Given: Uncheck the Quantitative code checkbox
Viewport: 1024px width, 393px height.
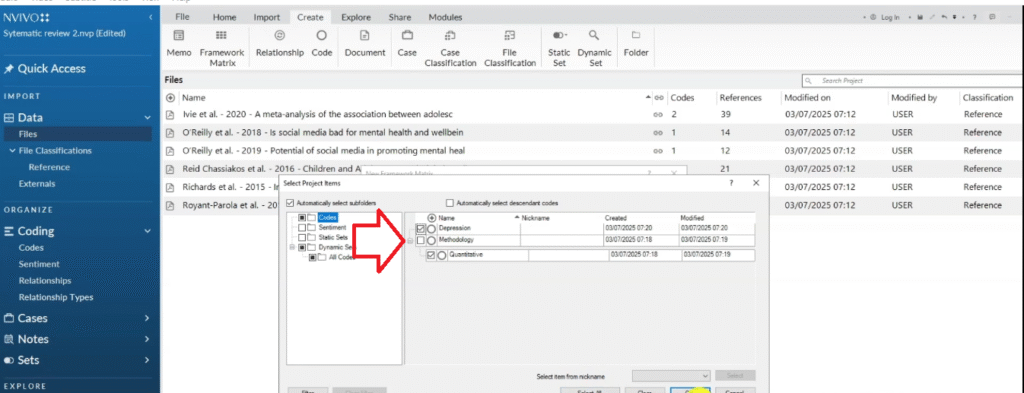Looking at the screenshot, I should coord(430,256).
